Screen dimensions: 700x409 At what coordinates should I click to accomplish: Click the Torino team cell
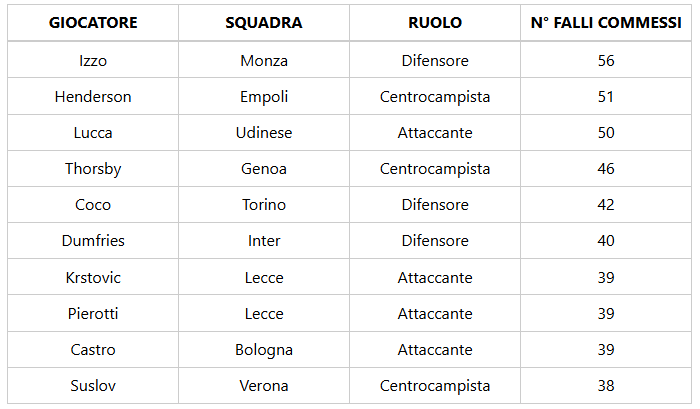pyautogui.click(x=264, y=205)
